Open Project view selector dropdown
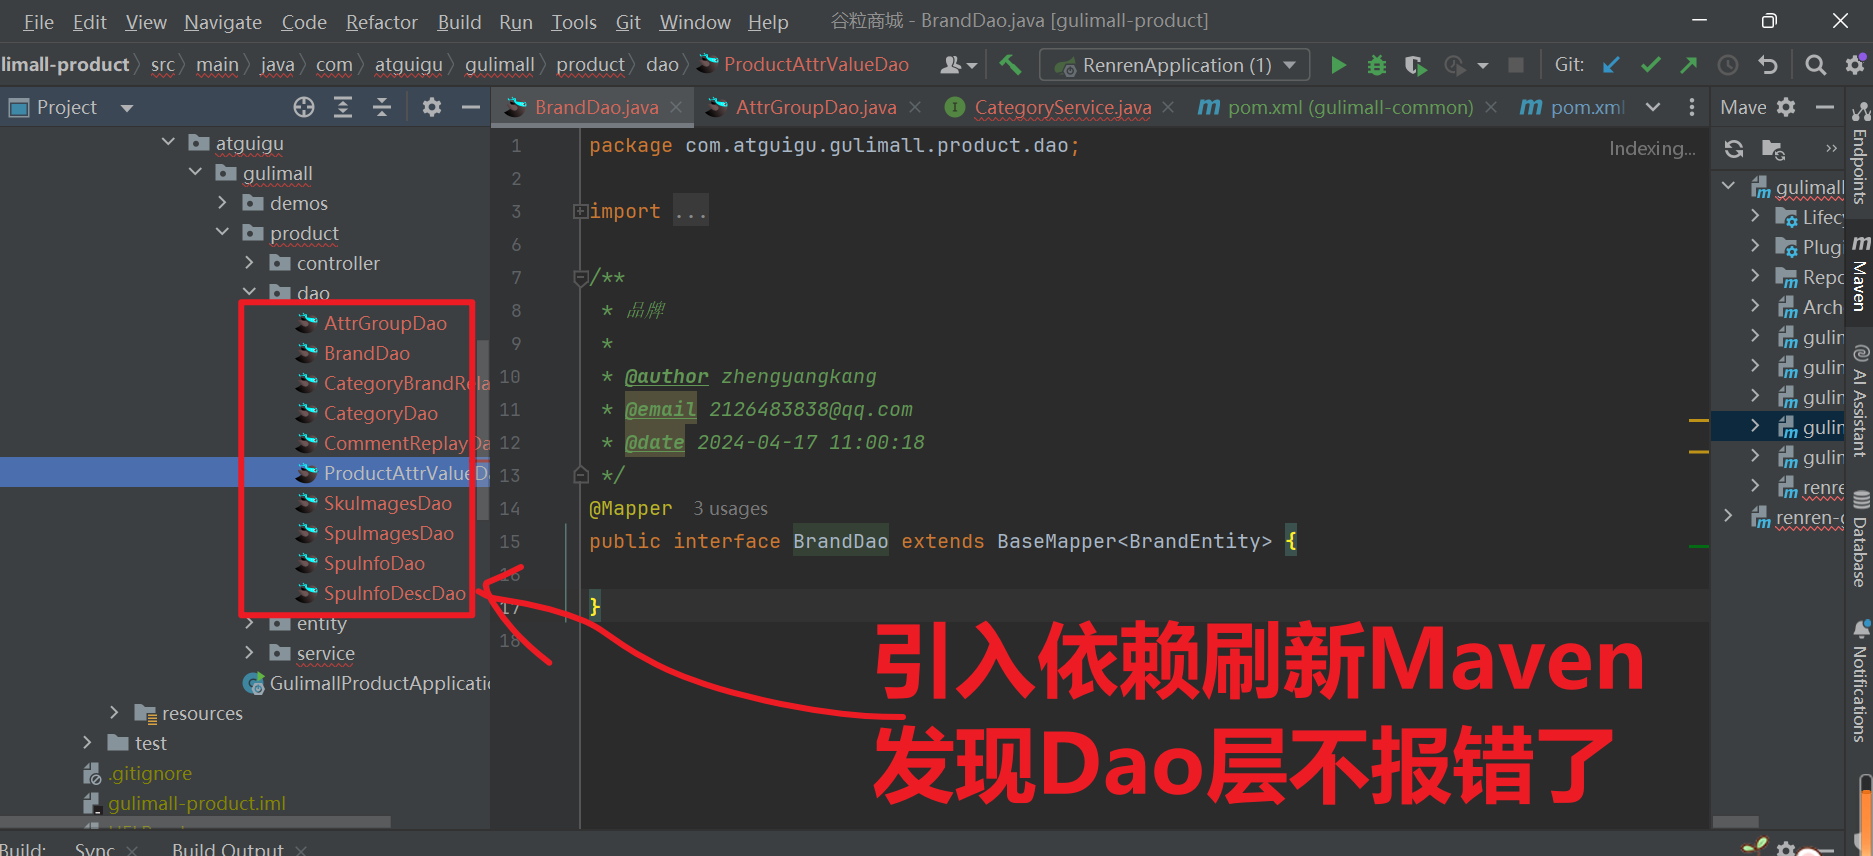The width and height of the screenshot is (1873, 856). (x=126, y=107)
